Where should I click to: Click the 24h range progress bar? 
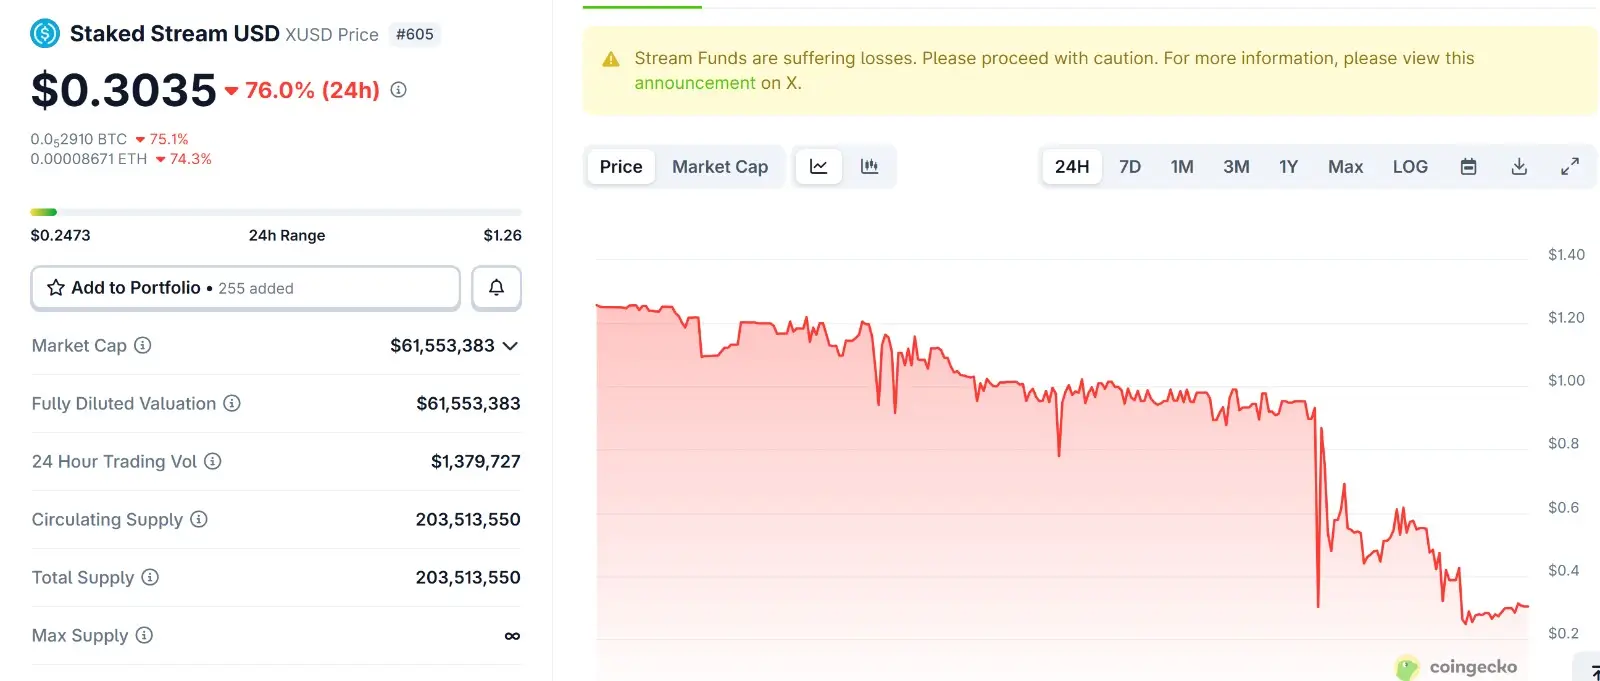[276, 211]
